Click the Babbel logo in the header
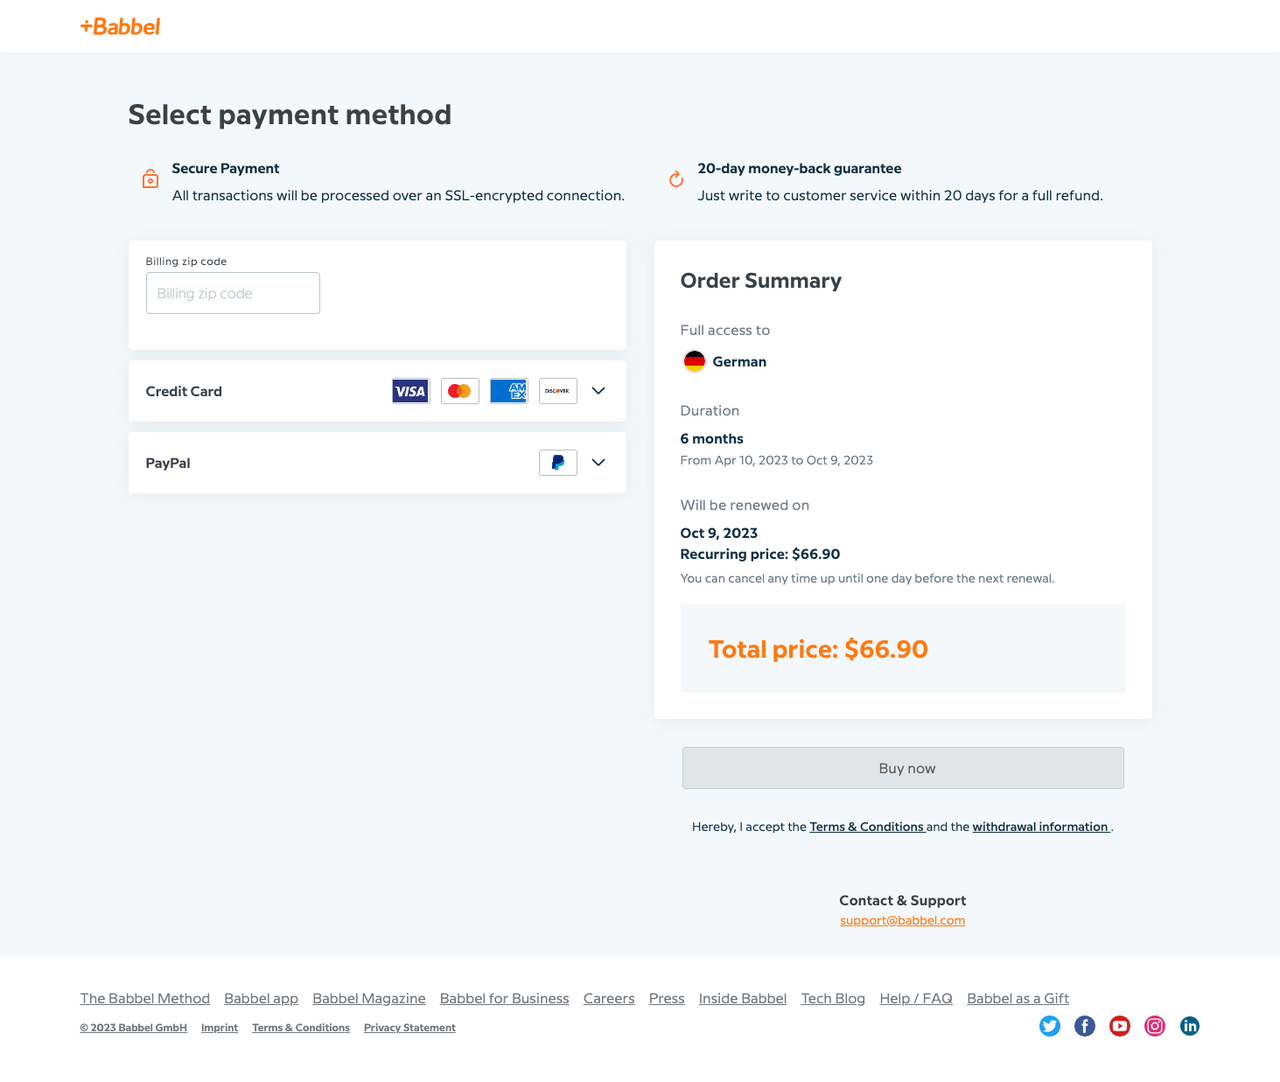 click(119, 26)
